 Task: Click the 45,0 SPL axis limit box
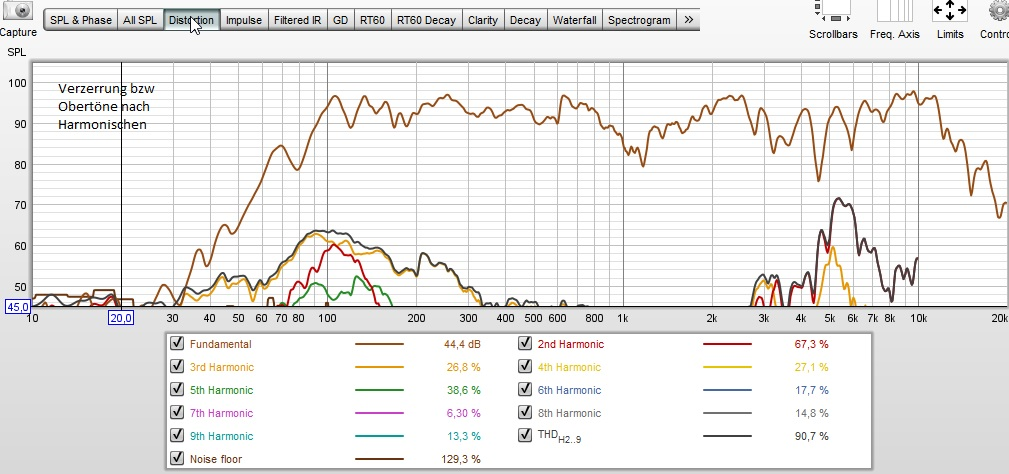(x=16, y=307)
